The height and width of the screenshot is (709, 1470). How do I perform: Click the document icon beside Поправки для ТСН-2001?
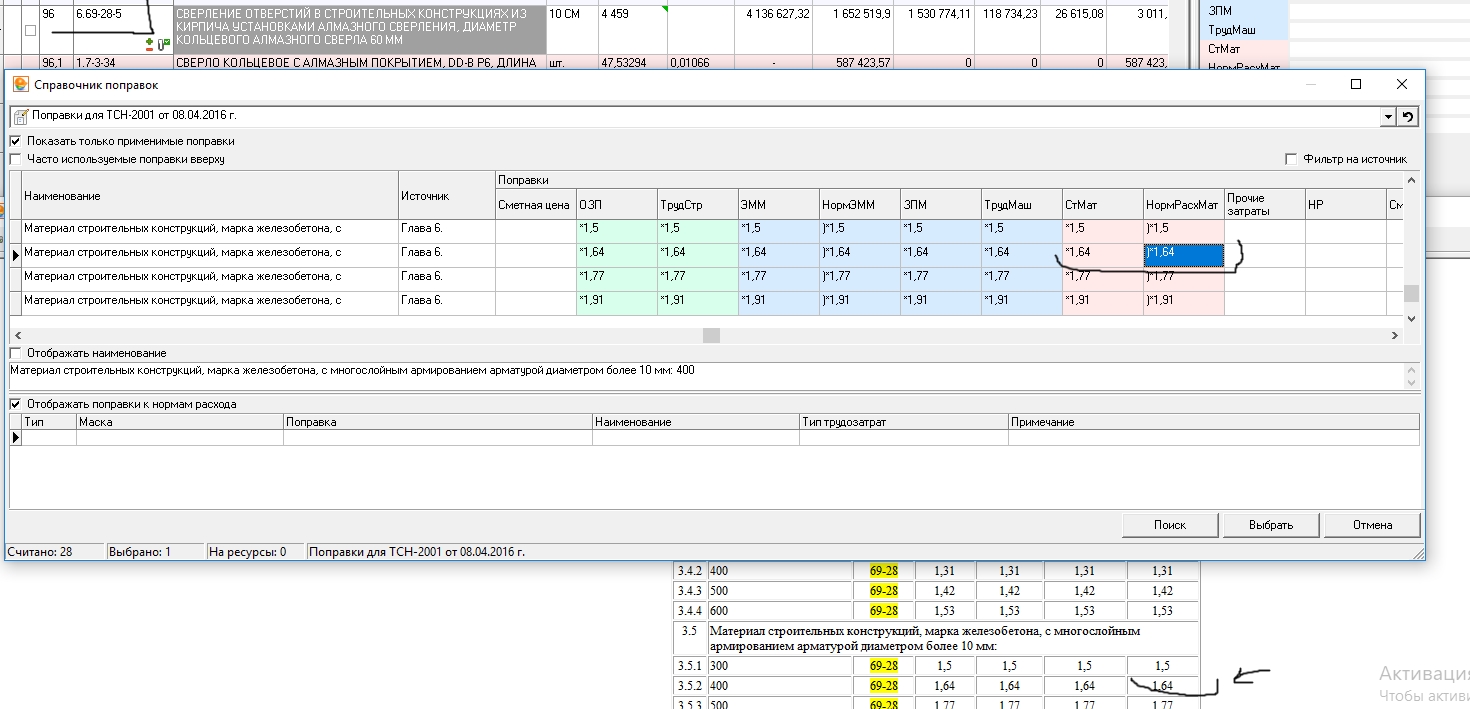(x=20, y=116)
